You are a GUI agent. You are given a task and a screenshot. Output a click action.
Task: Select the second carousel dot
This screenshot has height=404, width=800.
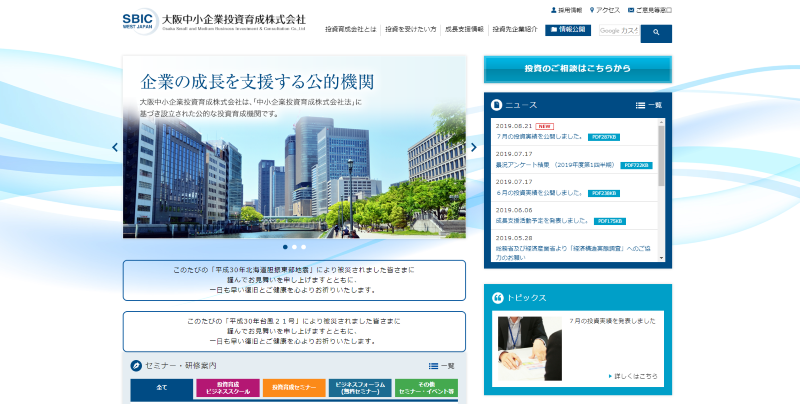294,247
